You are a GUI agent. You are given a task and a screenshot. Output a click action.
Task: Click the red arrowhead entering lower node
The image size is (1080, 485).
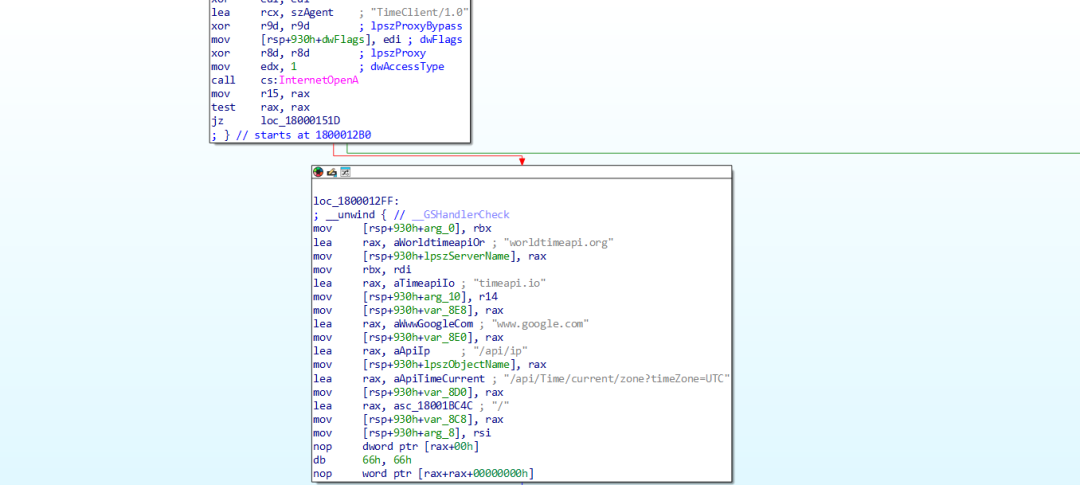pos(521,160)
